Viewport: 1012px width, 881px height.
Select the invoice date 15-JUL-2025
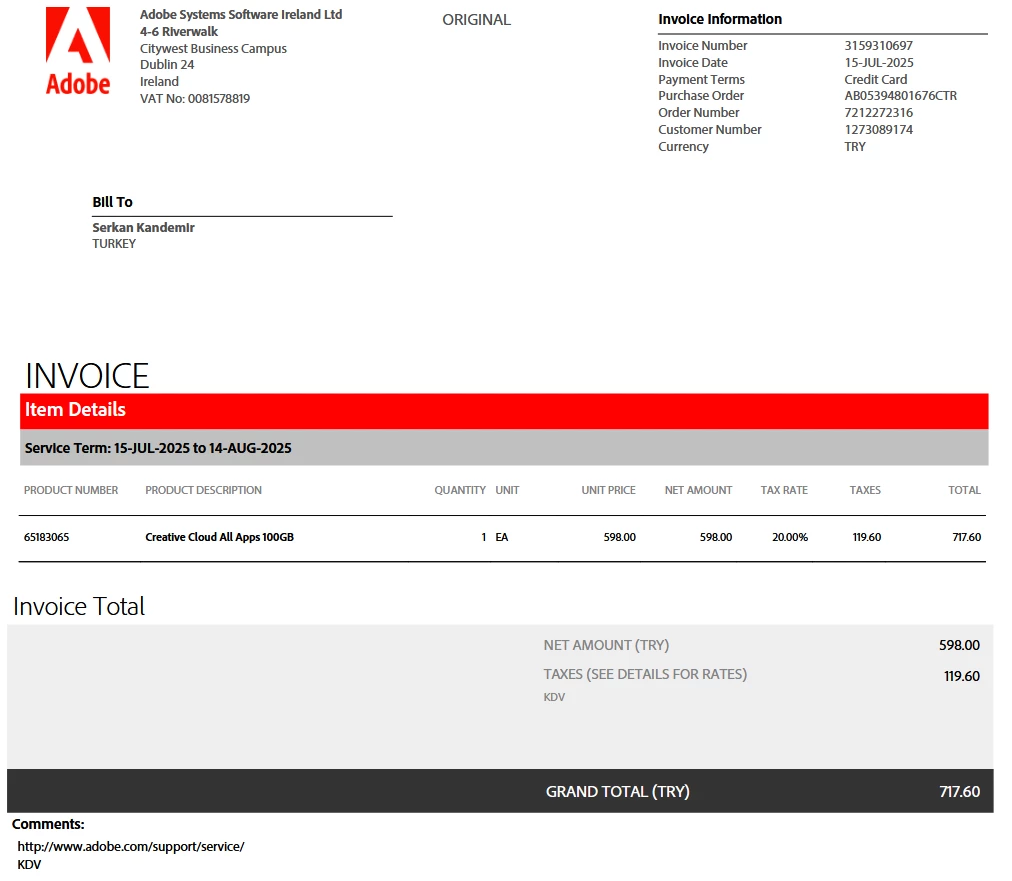879,63
